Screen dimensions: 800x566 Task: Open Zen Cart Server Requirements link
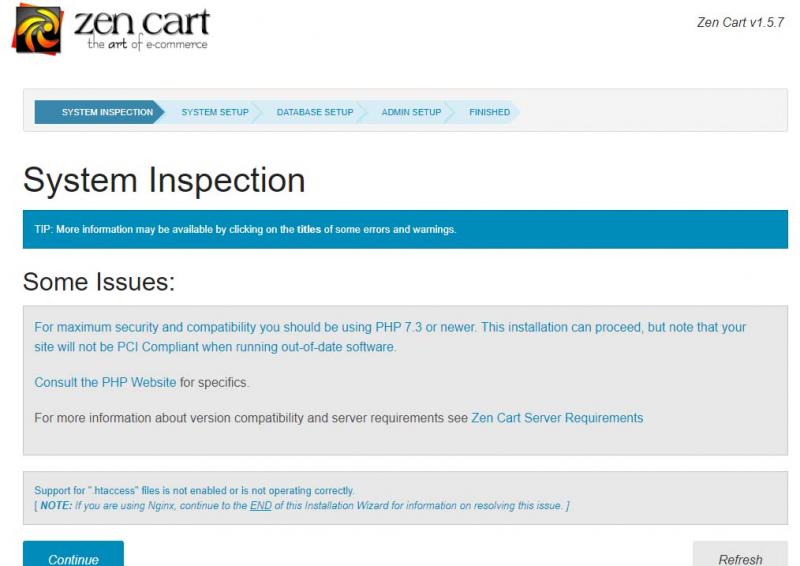[557, 418]
